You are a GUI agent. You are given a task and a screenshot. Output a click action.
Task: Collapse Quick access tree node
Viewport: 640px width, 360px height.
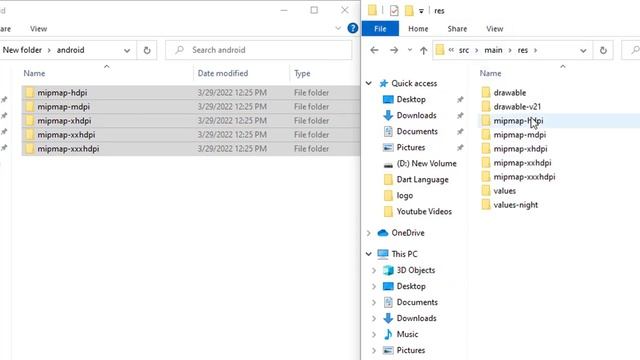point(369,83)
